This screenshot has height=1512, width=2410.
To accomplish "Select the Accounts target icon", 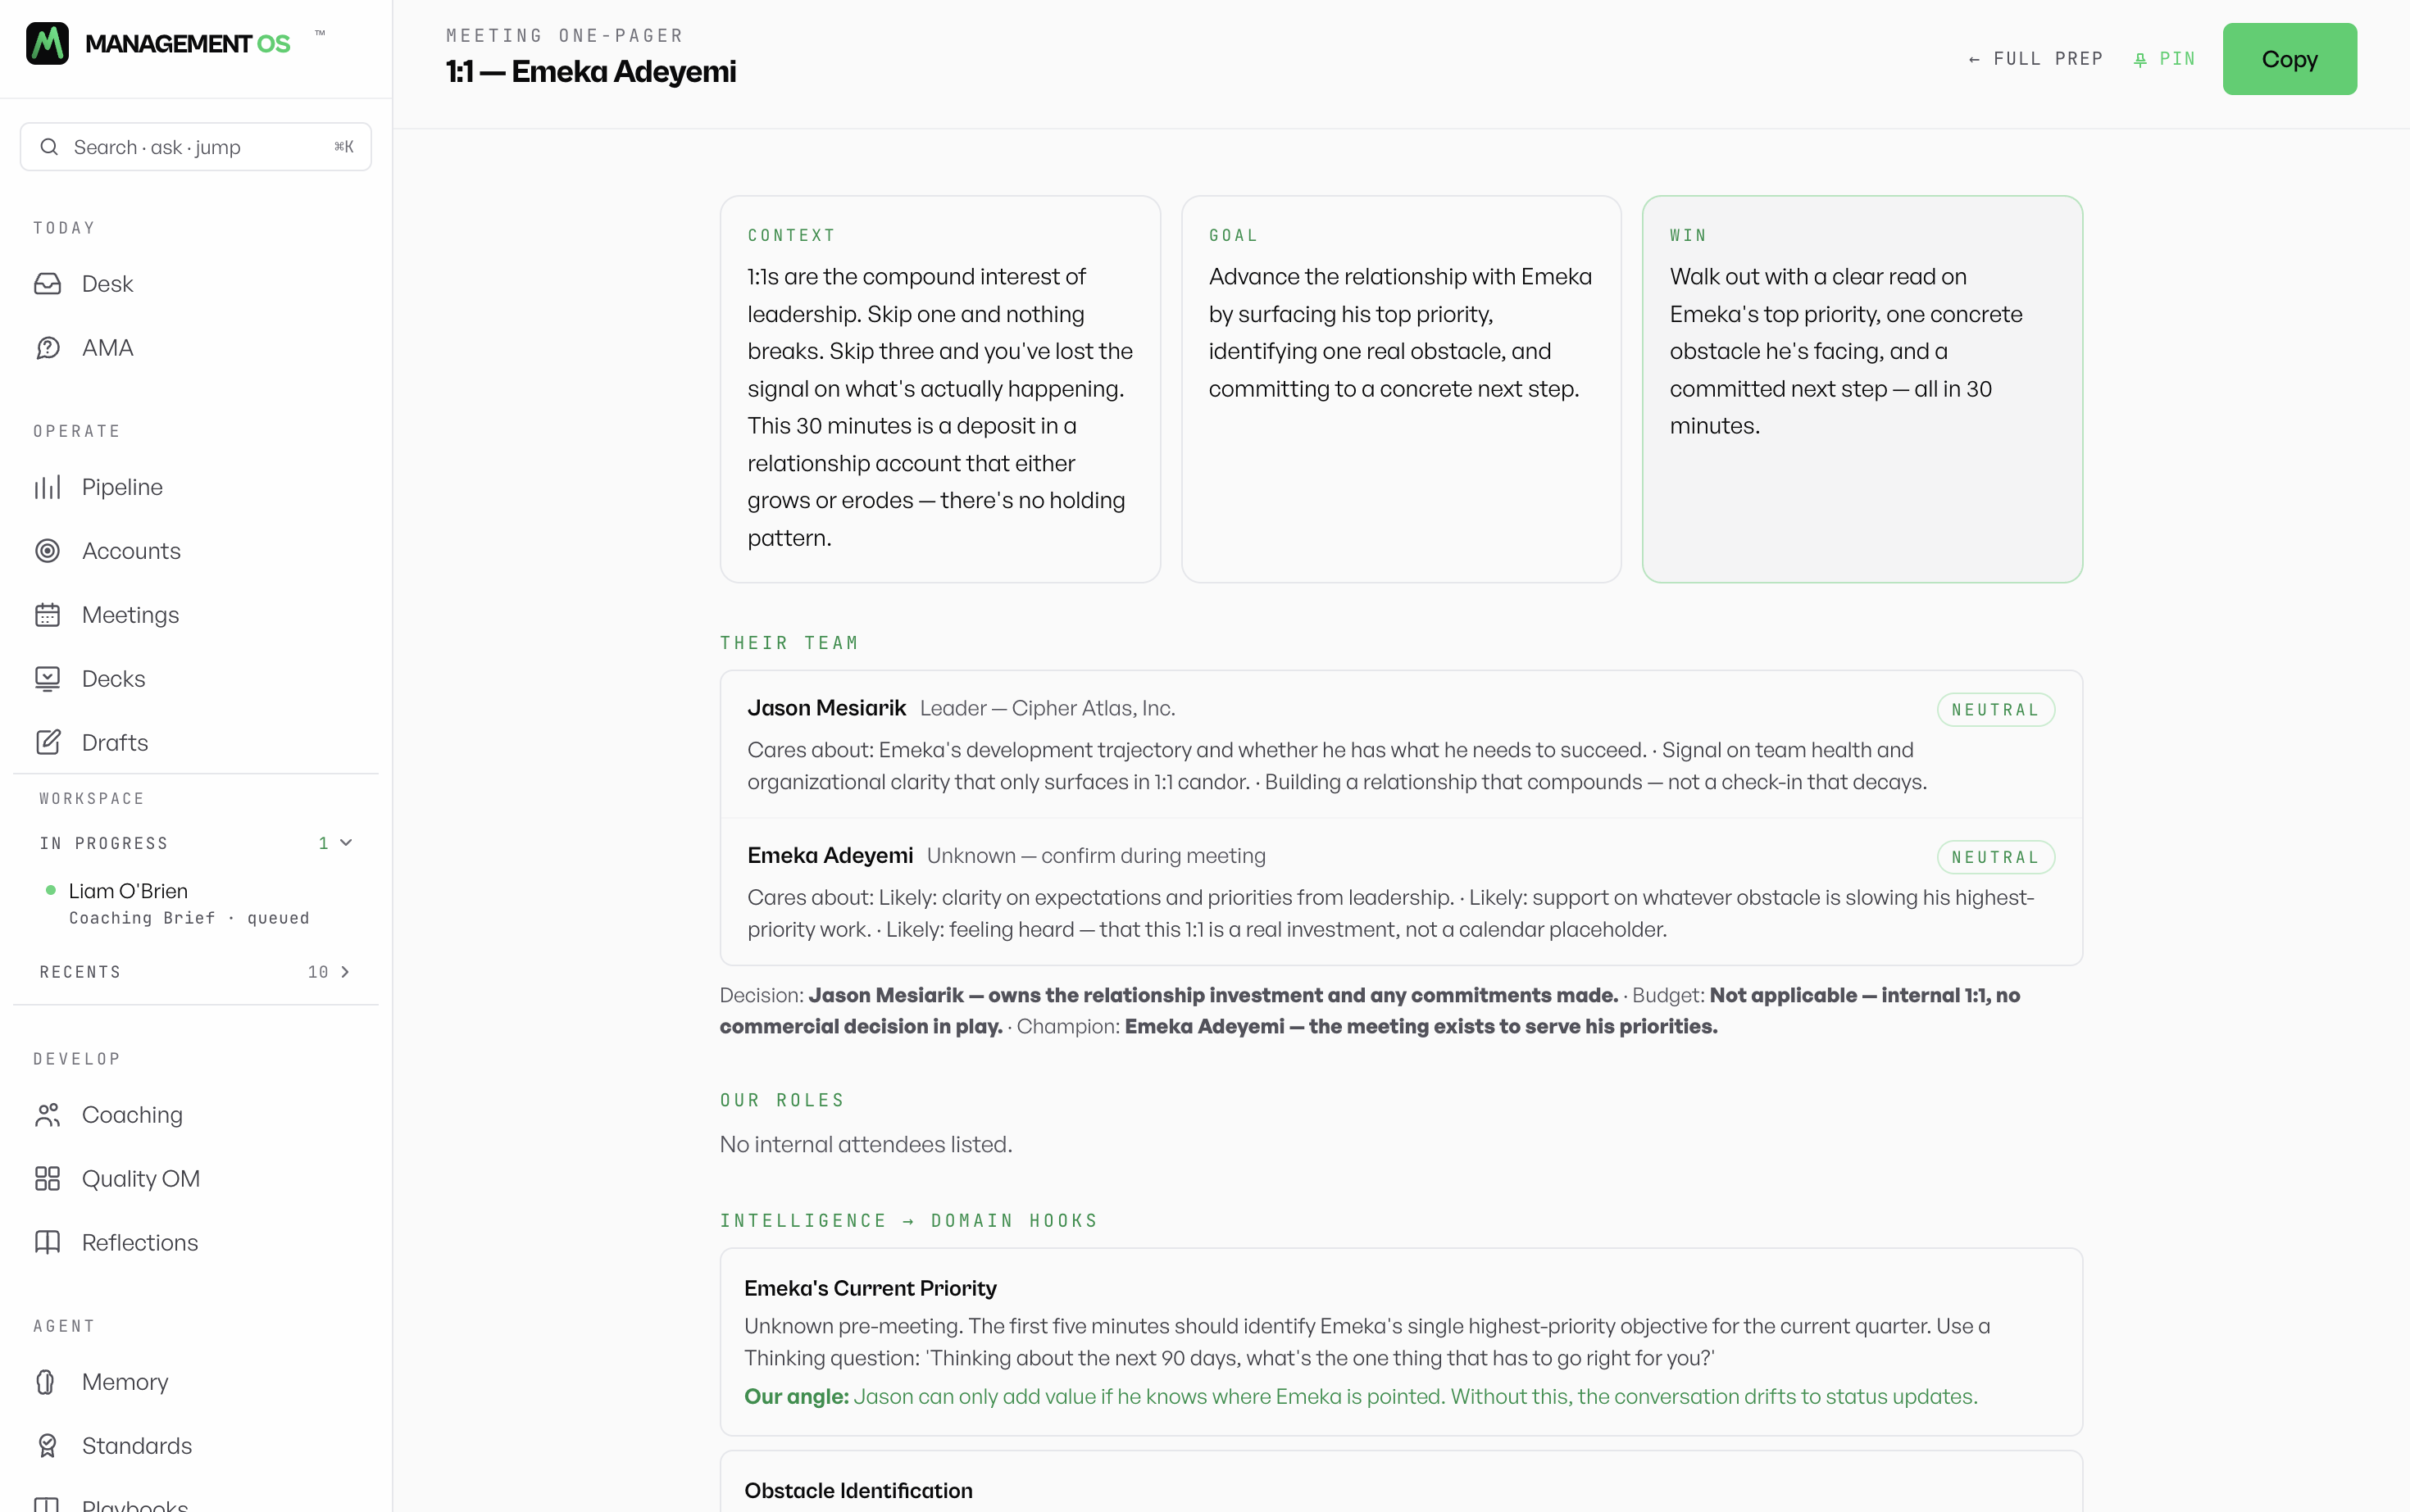I will pos(47,551).
